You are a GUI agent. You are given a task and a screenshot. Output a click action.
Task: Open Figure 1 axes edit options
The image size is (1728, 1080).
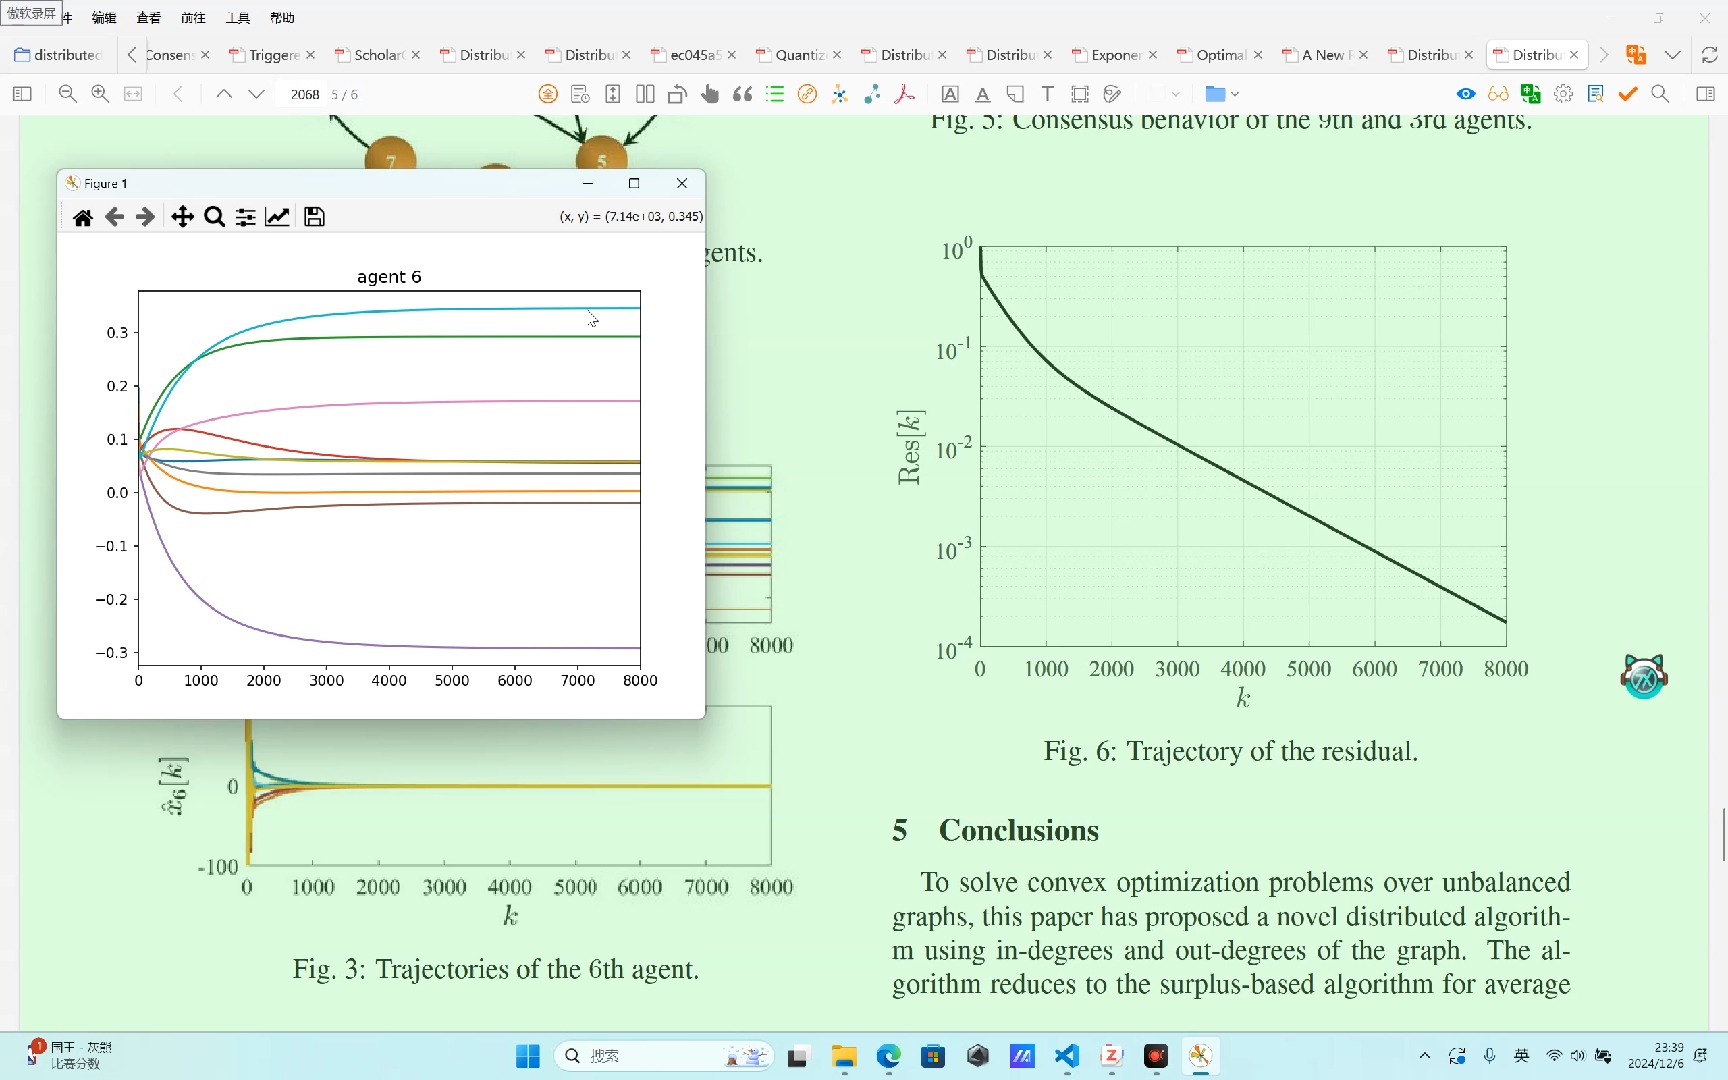tap(277, 217)
